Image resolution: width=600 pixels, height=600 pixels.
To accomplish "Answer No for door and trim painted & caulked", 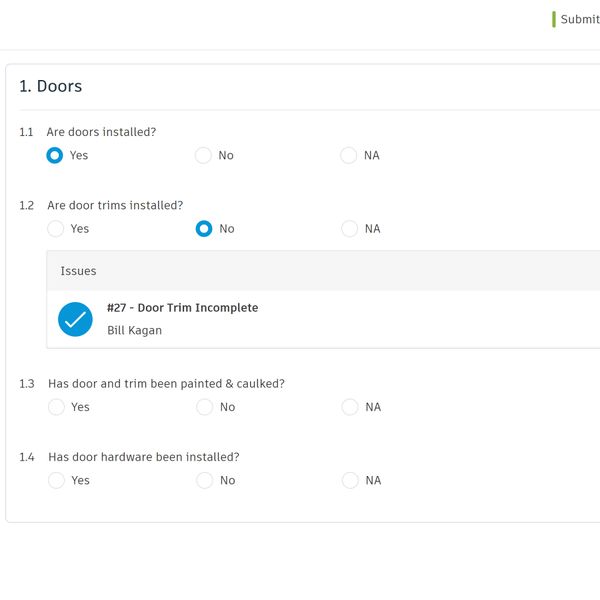I will (204, 407).
